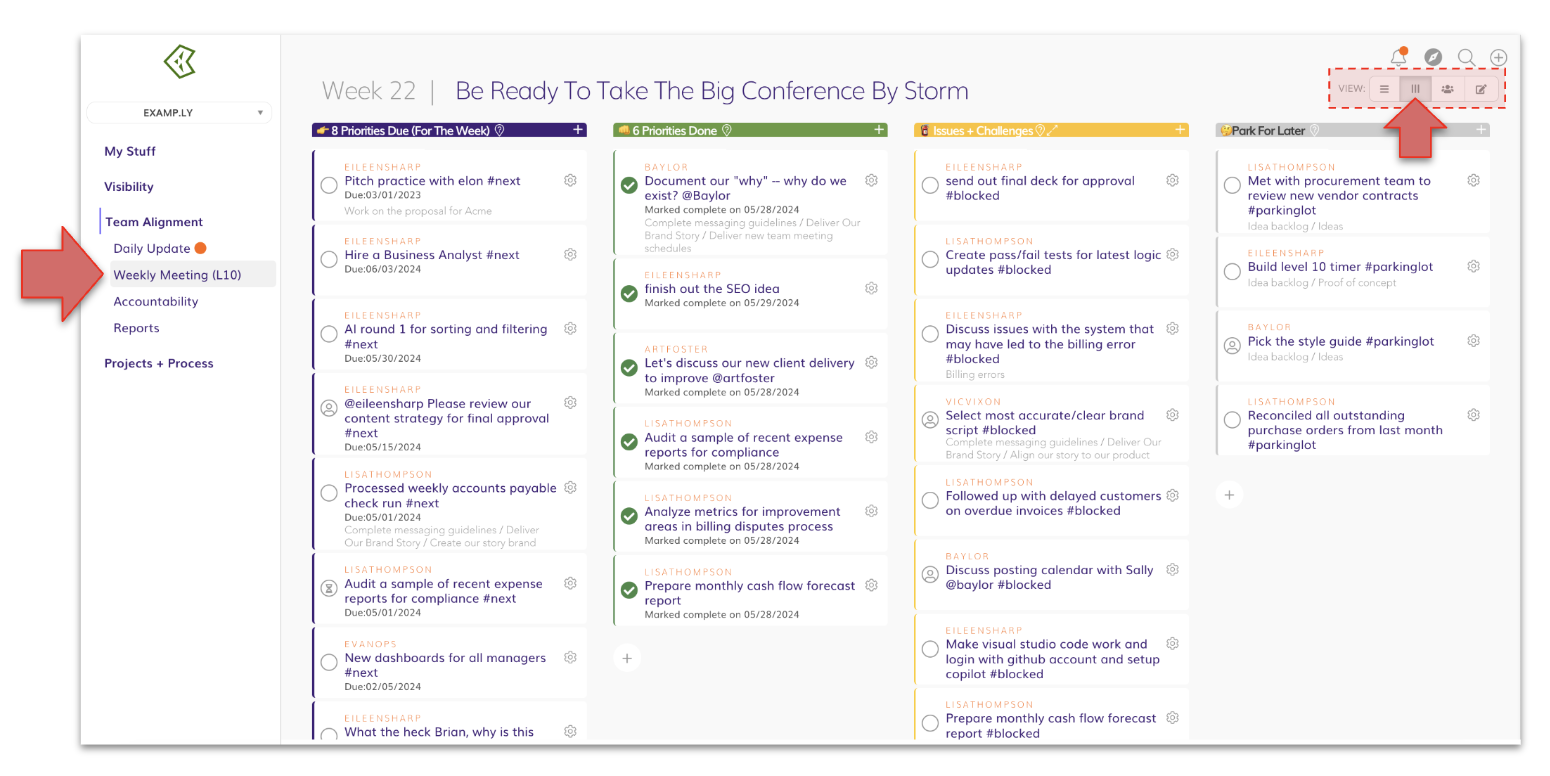This screenshot has height=776, width=1550.
Task: Switch to list view icon
Action: click(x=1384, y=89)
